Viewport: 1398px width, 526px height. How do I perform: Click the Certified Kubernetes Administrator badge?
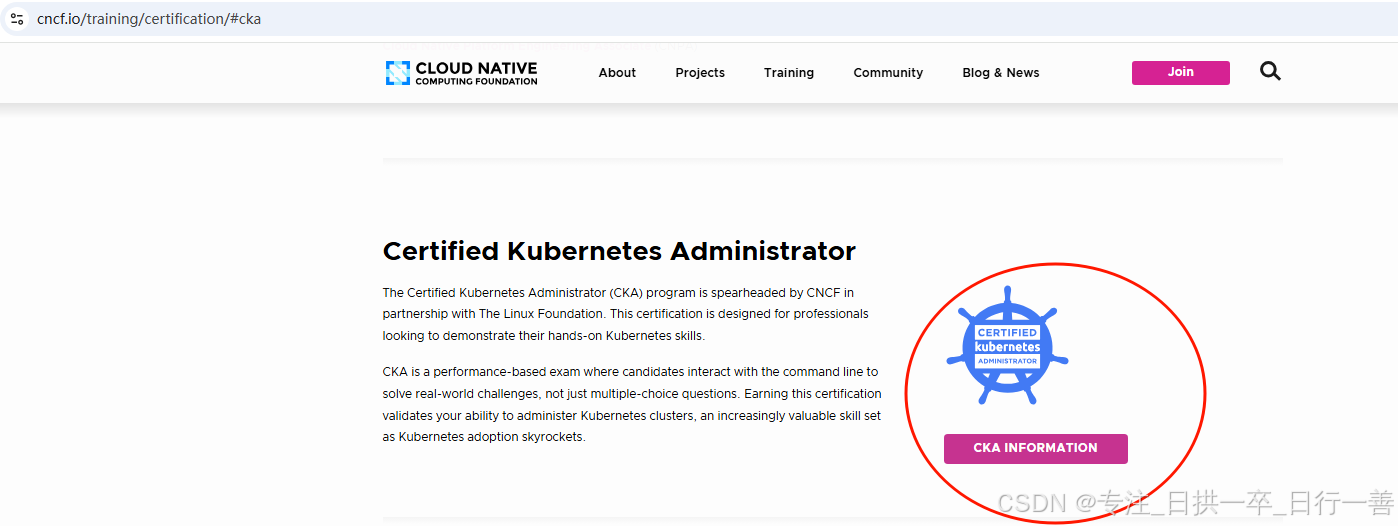click(x=1007, y=345)
